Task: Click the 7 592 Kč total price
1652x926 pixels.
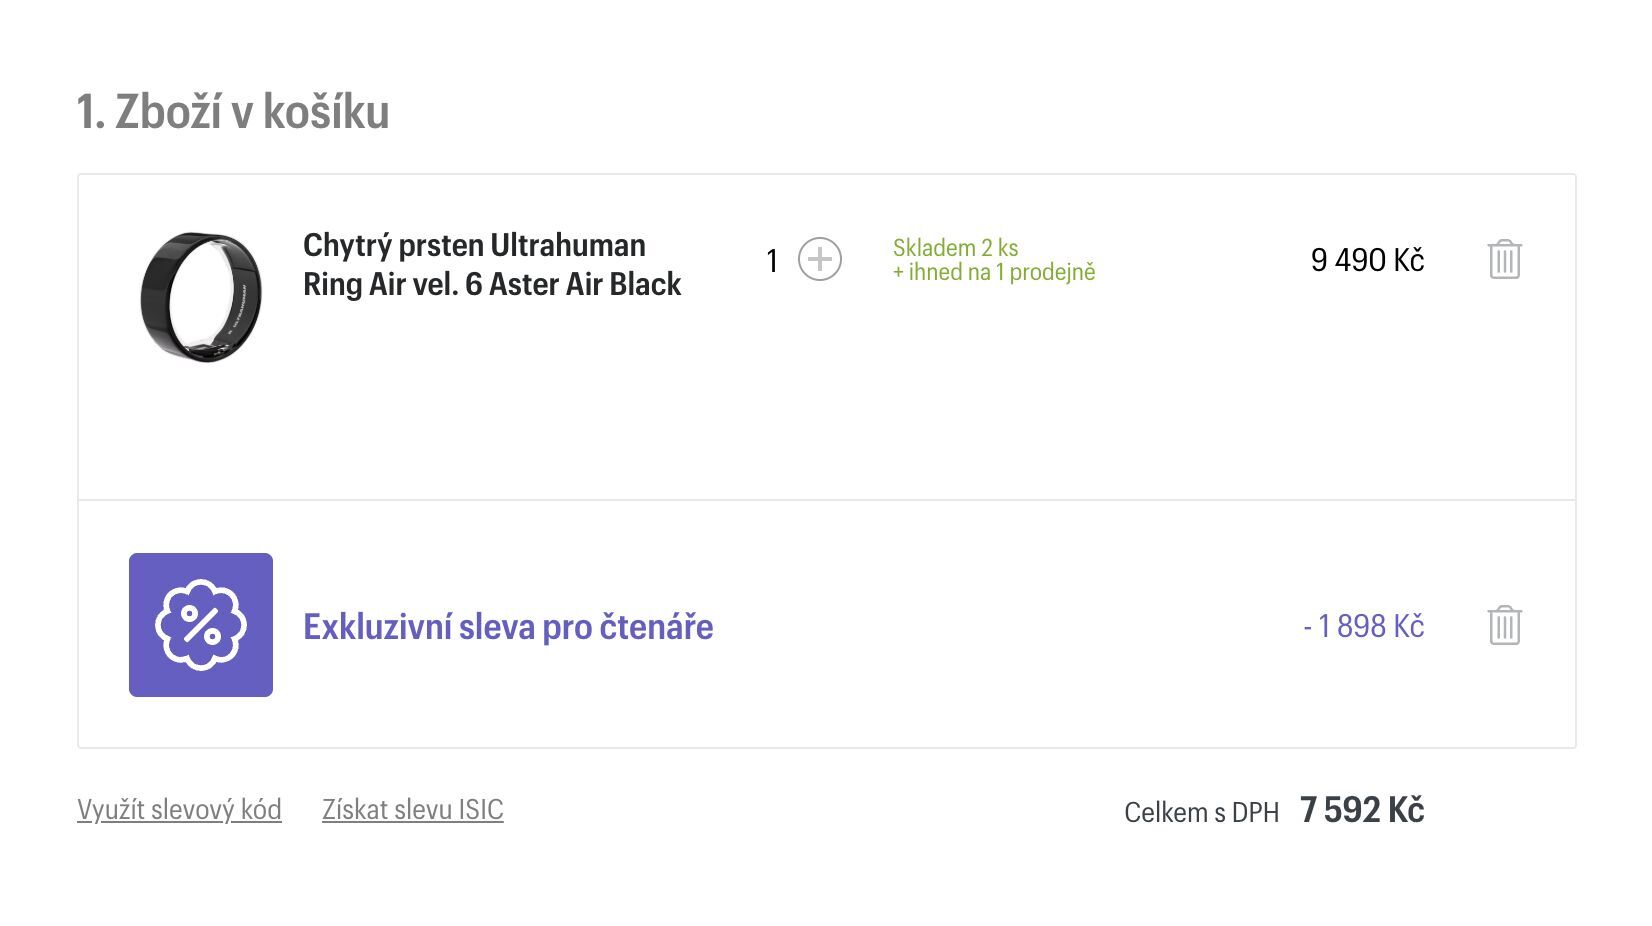Action: 1362,809
